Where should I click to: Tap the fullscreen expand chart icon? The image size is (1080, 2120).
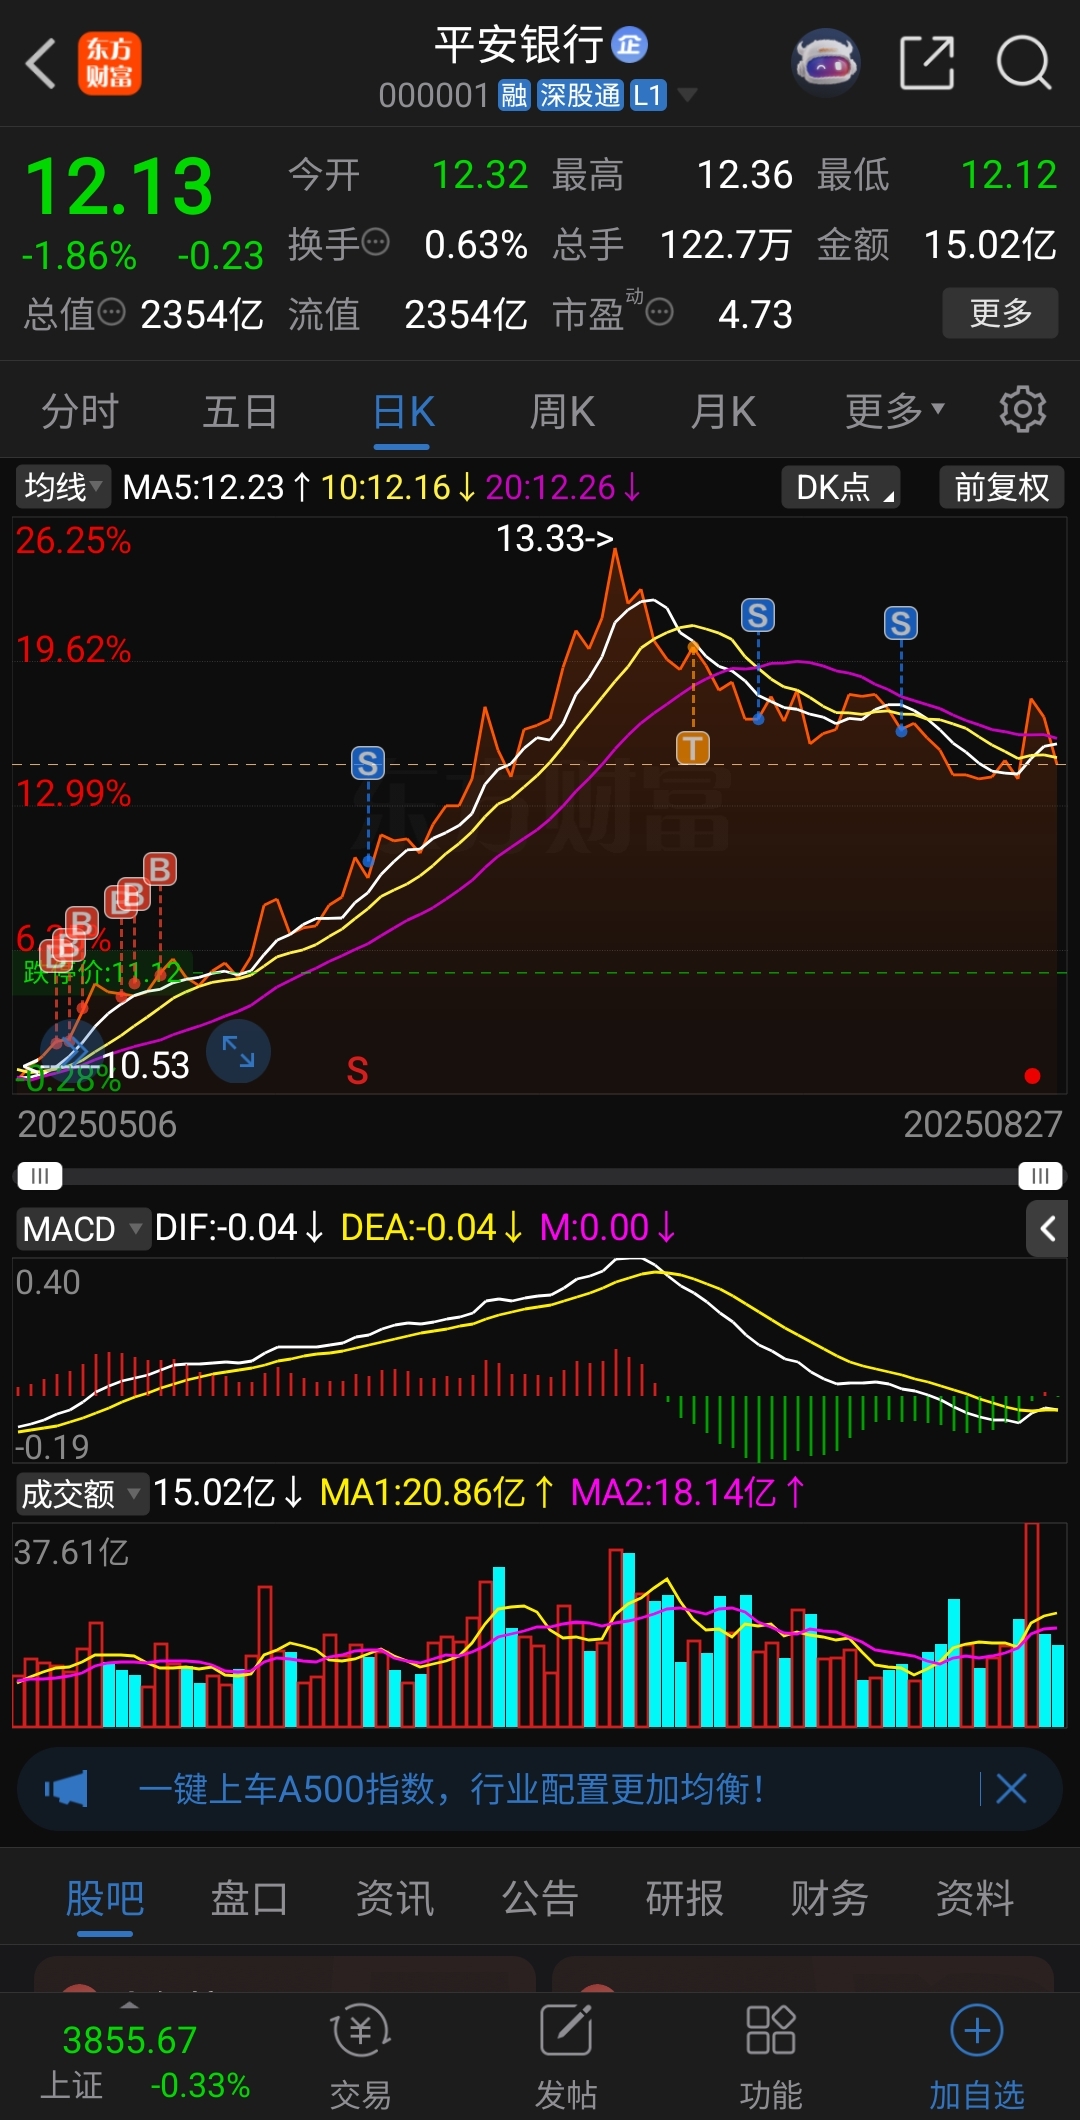(x=238, y=1052)
